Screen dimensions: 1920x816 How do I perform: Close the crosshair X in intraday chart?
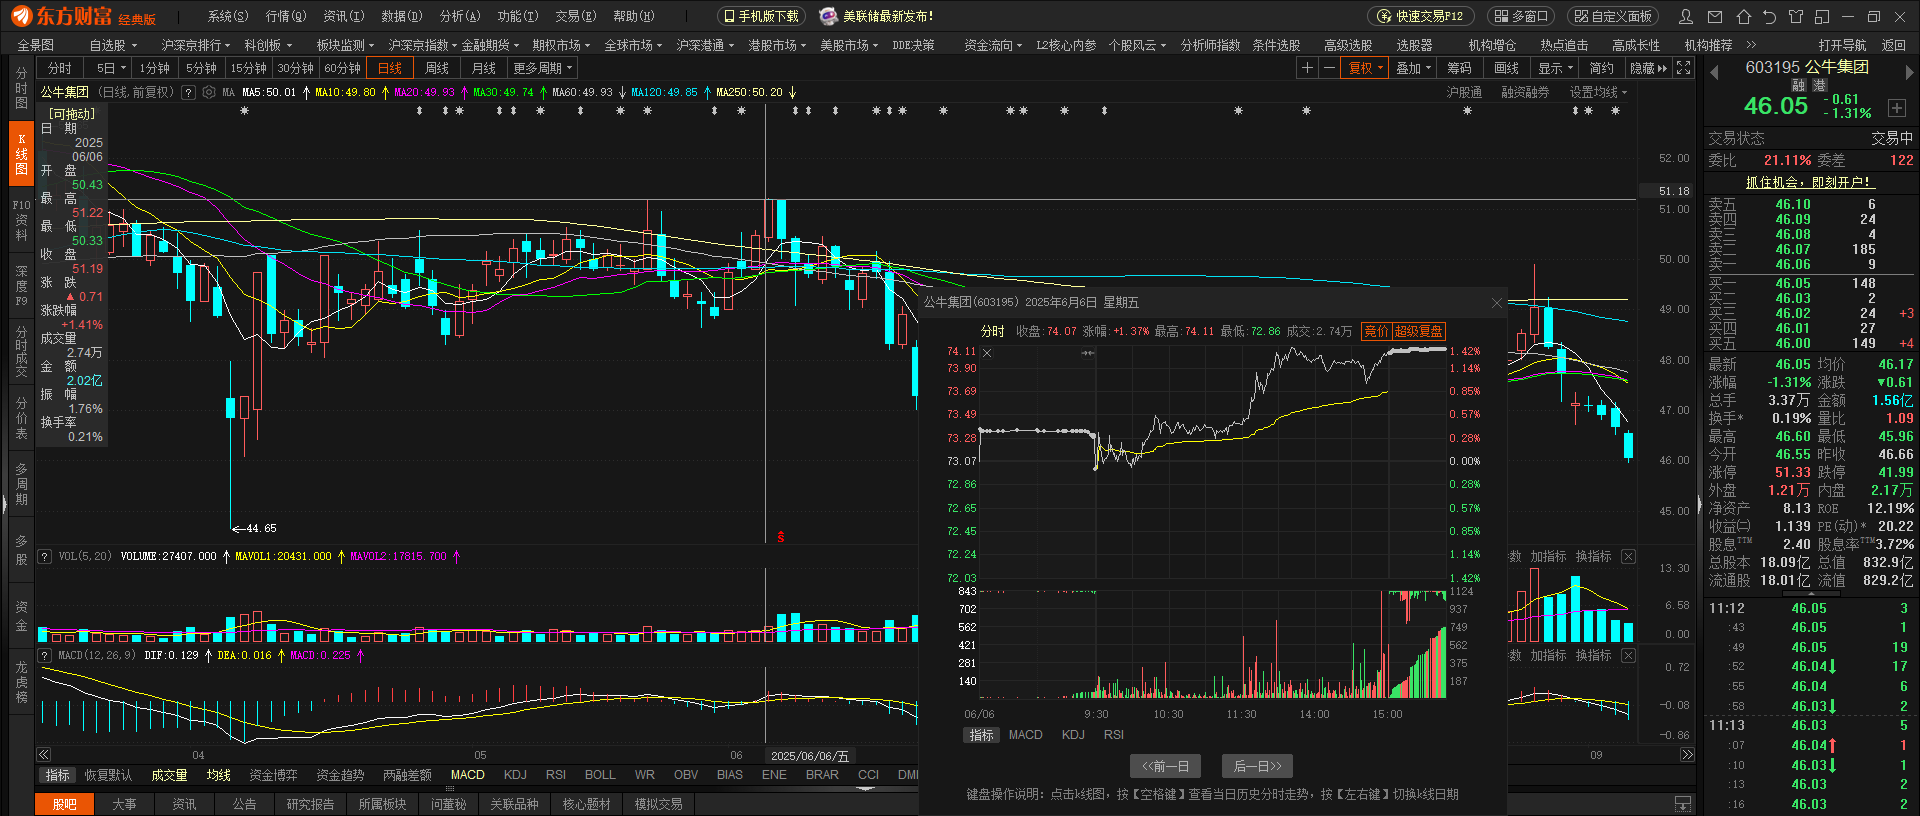987,352
